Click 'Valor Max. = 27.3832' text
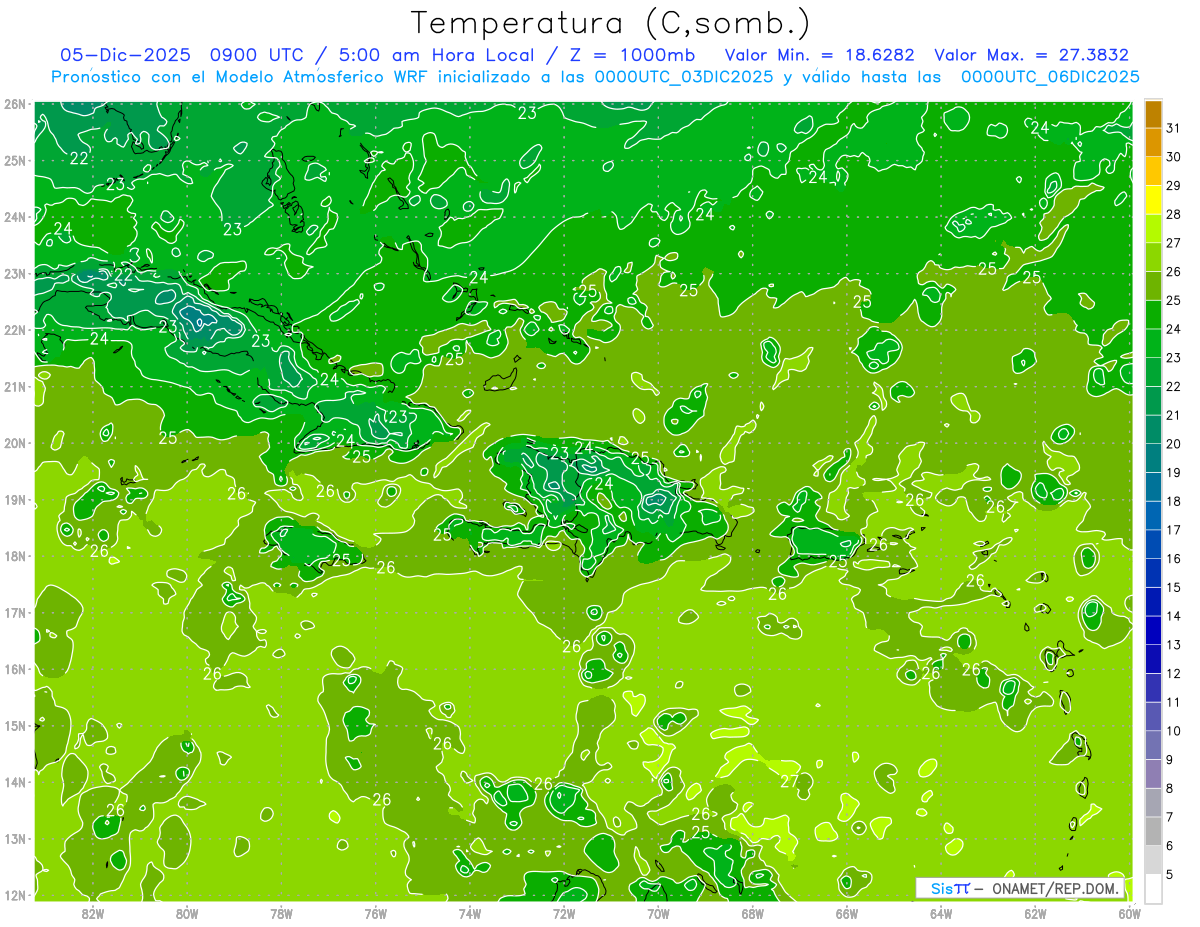The image size is (1200, 927). (1032, 55)
